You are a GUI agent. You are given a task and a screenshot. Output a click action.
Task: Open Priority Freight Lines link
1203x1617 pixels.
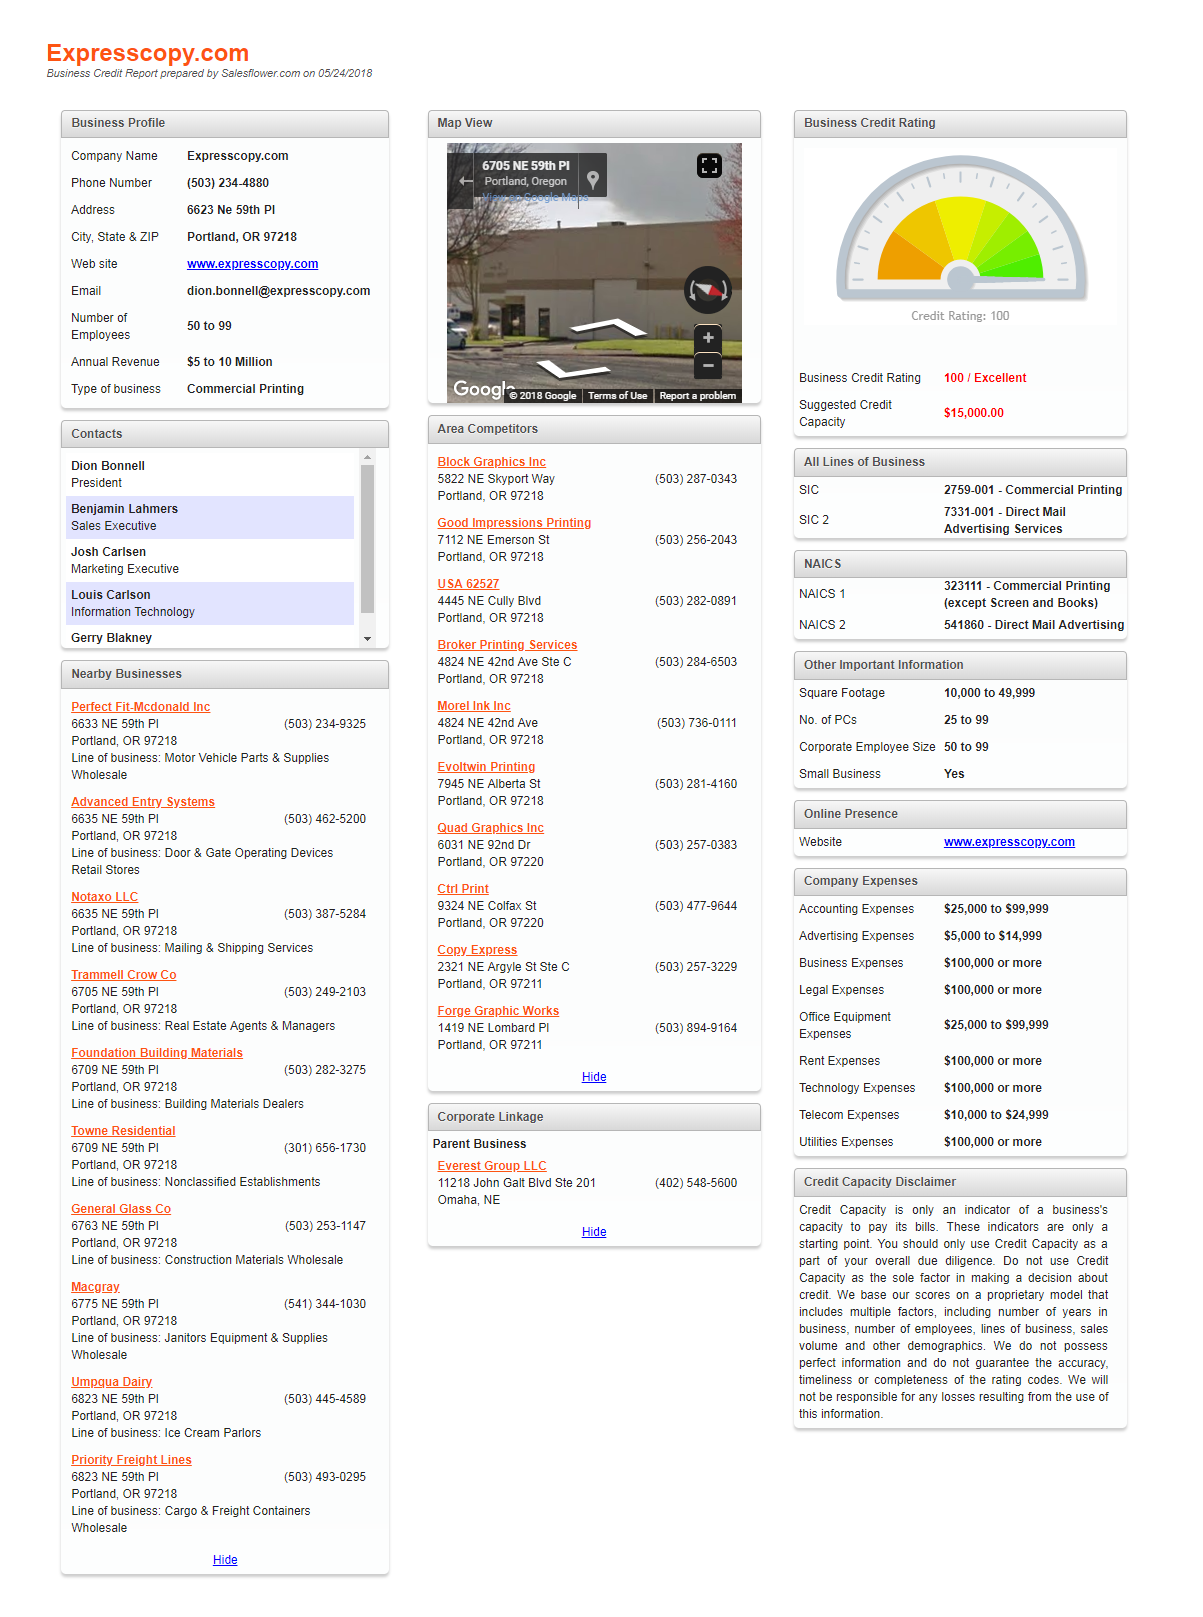[131, 1460]
